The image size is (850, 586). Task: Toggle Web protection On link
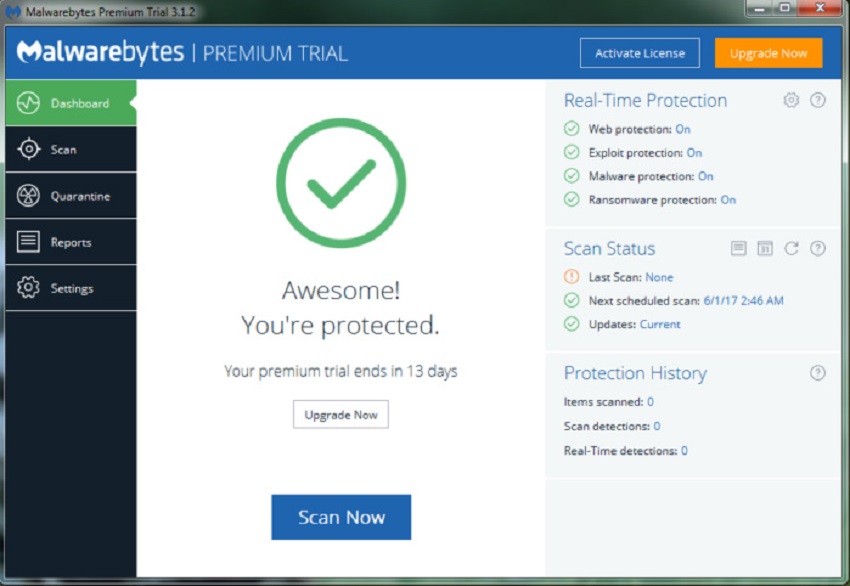point(682,129)
